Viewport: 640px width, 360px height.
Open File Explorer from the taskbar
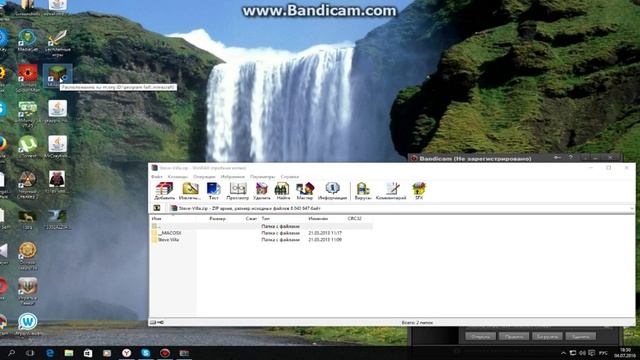[x=69, y=353]
